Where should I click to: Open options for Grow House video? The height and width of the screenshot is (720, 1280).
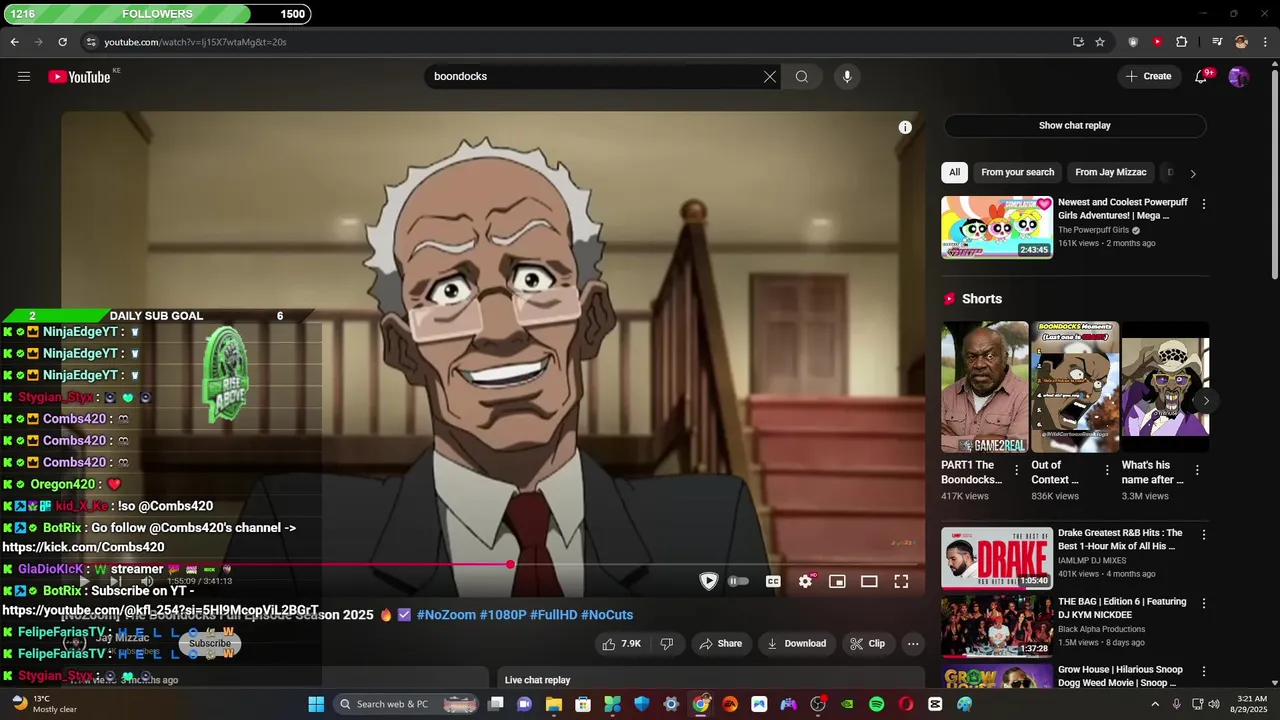click(1204, 672)
